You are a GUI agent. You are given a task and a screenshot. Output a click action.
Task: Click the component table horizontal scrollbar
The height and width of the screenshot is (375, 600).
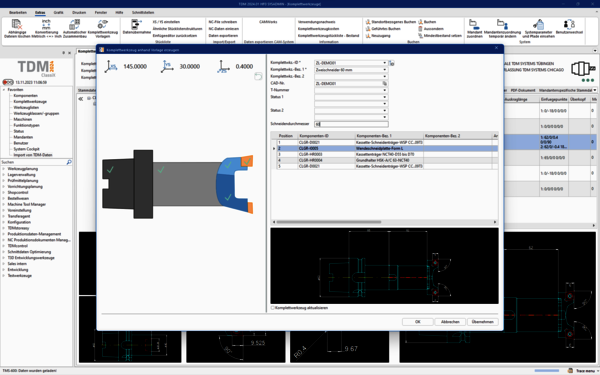point(385,222)
